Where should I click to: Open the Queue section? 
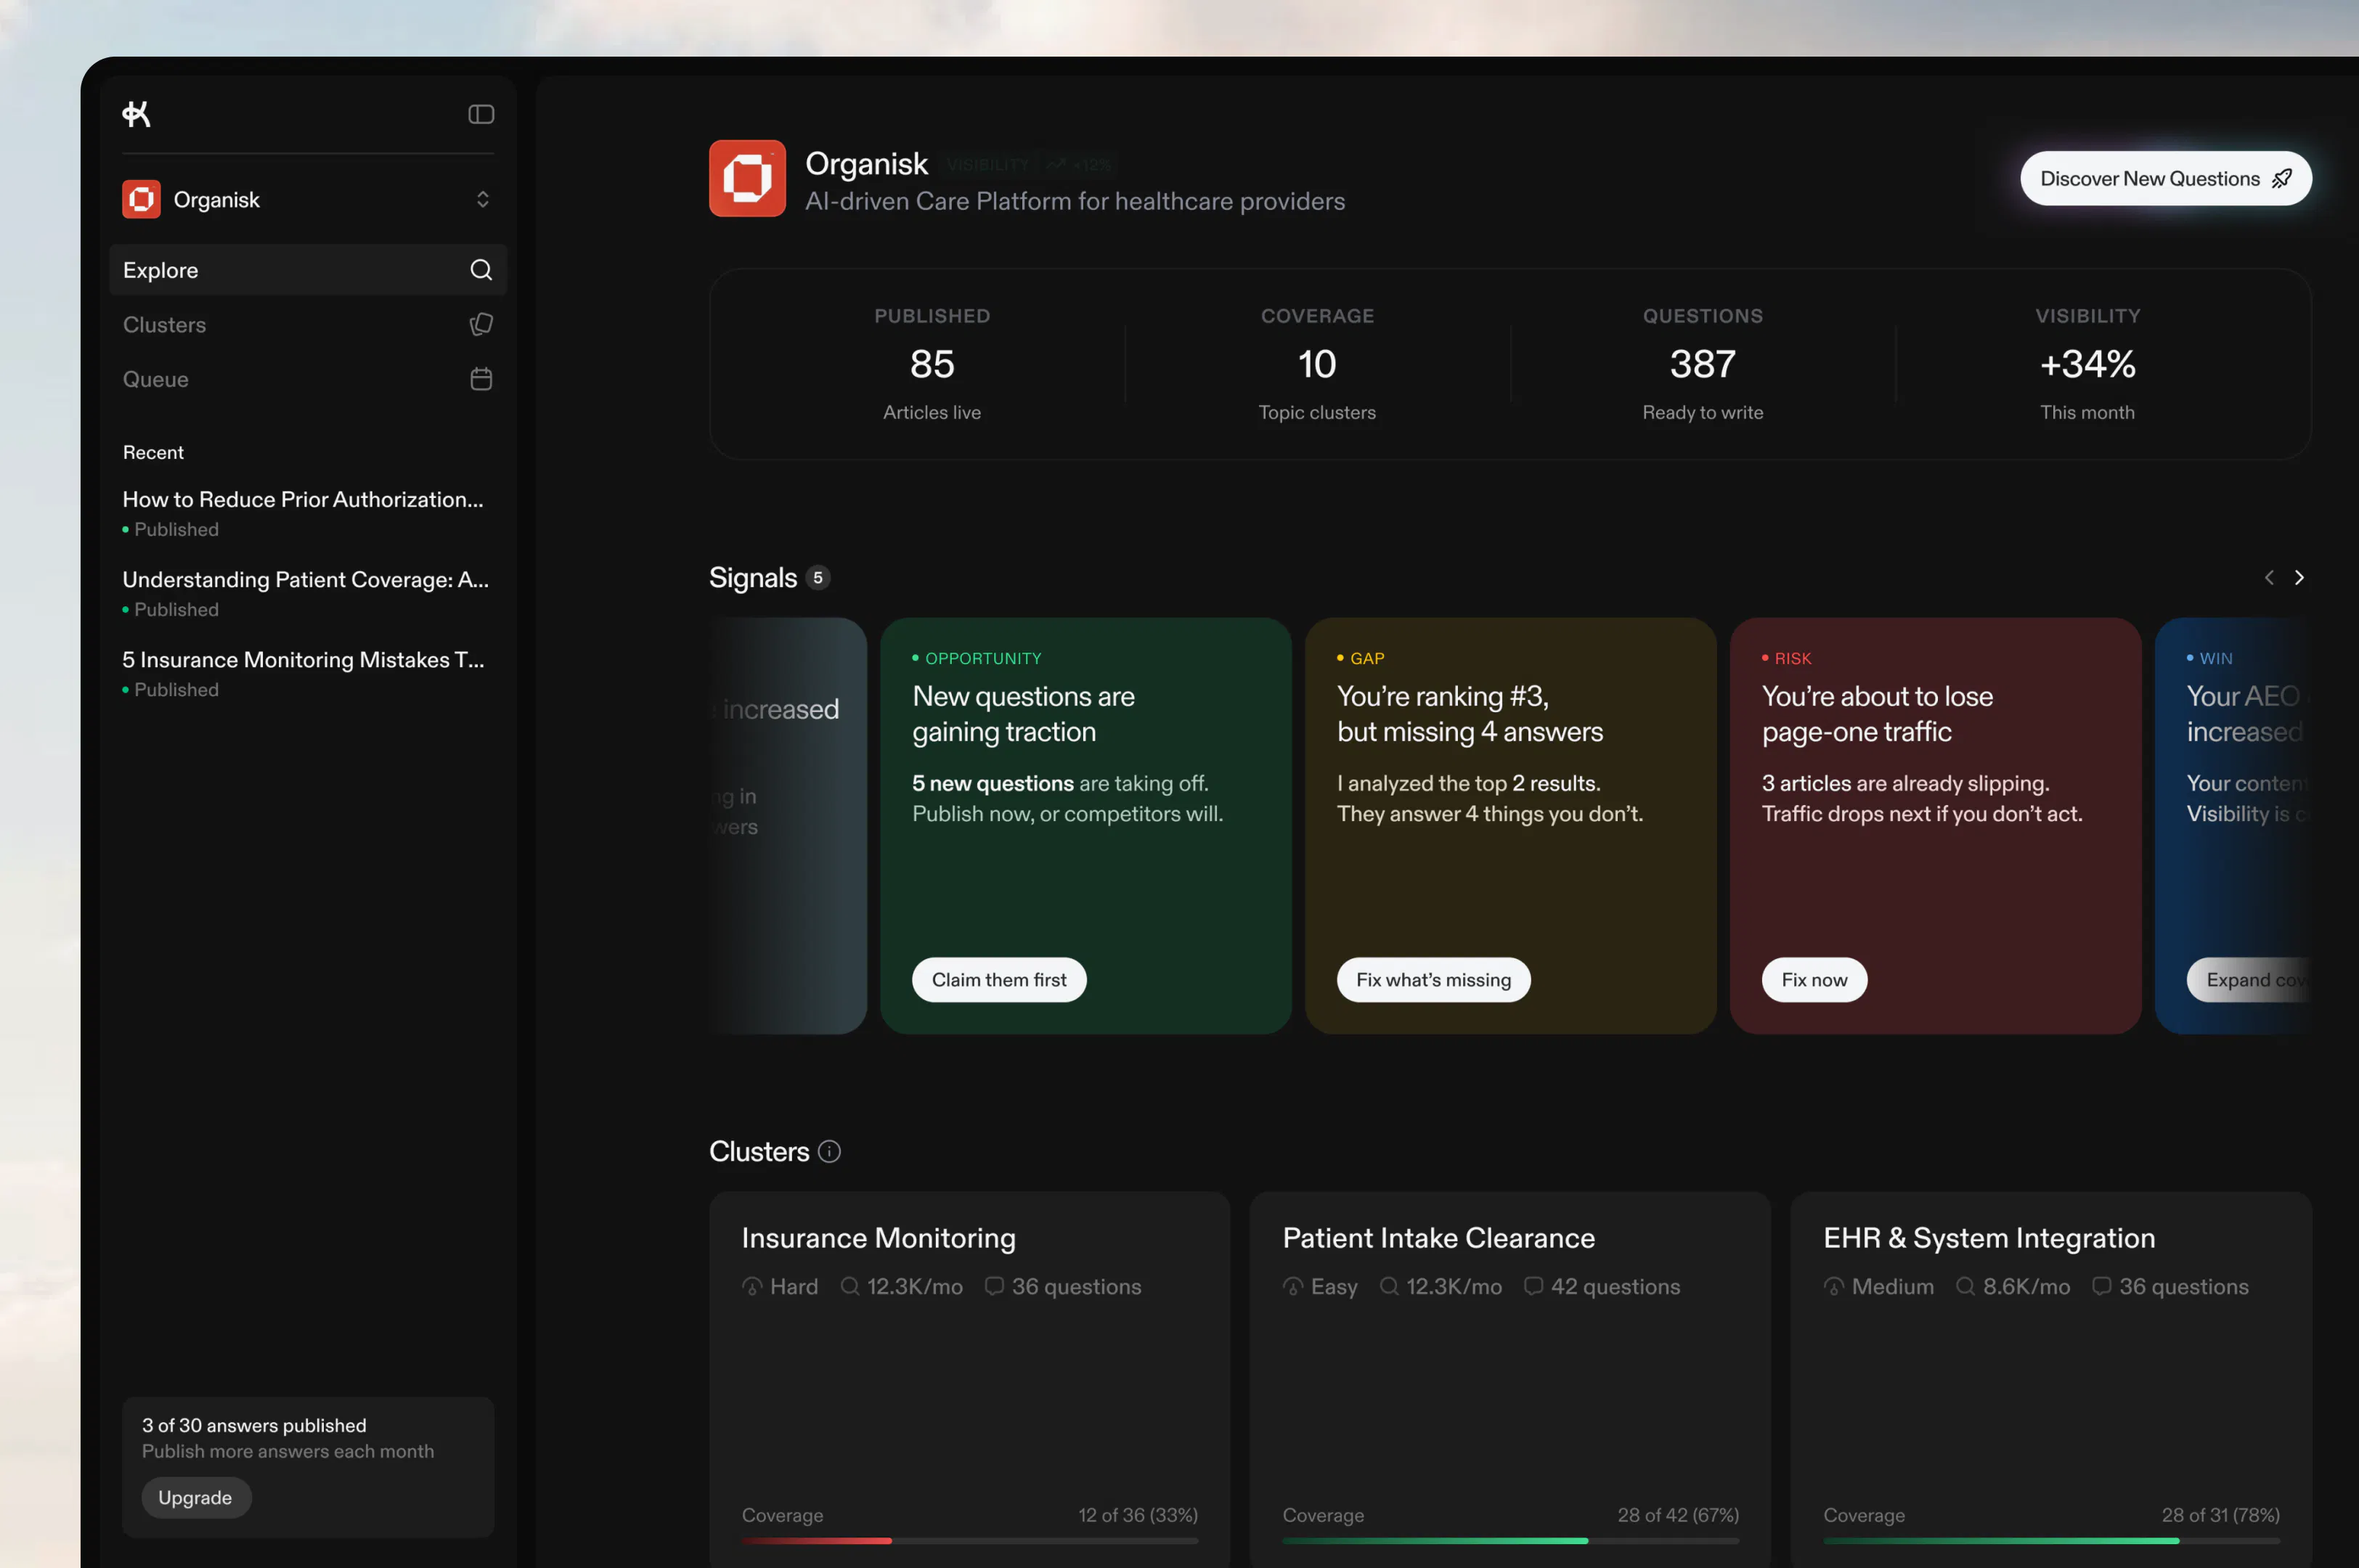click(x=308, y=379)
